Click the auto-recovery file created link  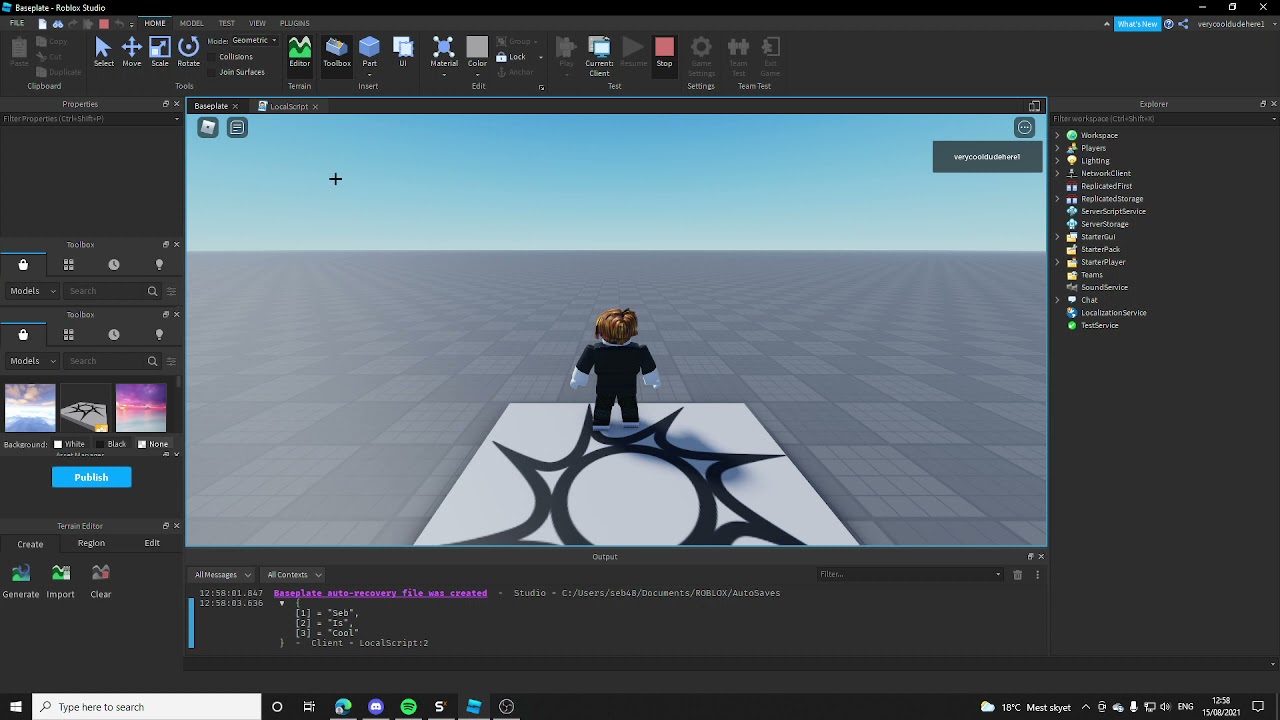coord(380,593)
